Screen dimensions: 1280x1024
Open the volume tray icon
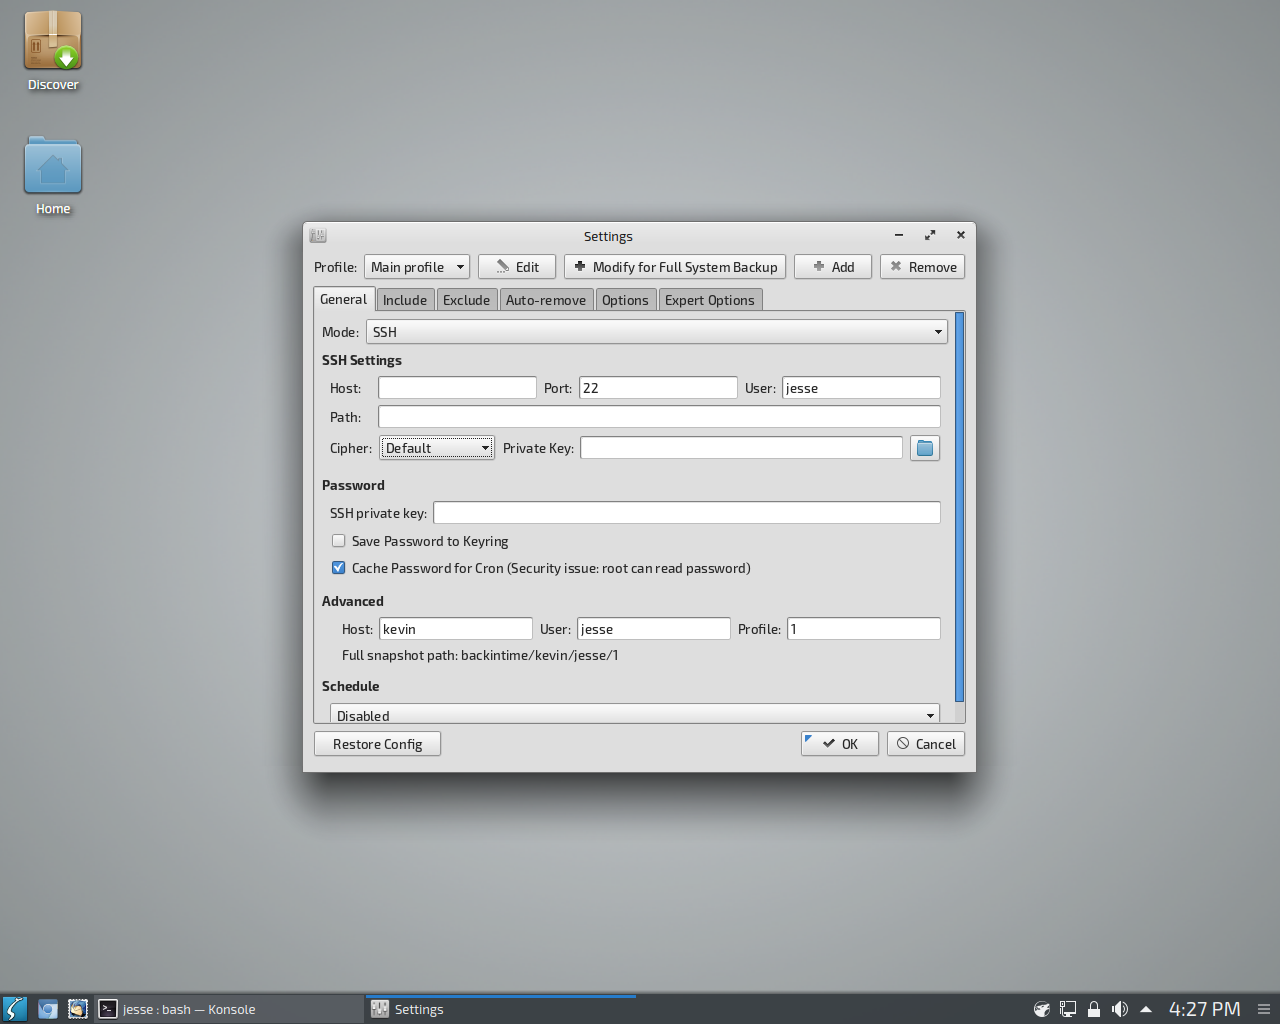(1120, 1009)
